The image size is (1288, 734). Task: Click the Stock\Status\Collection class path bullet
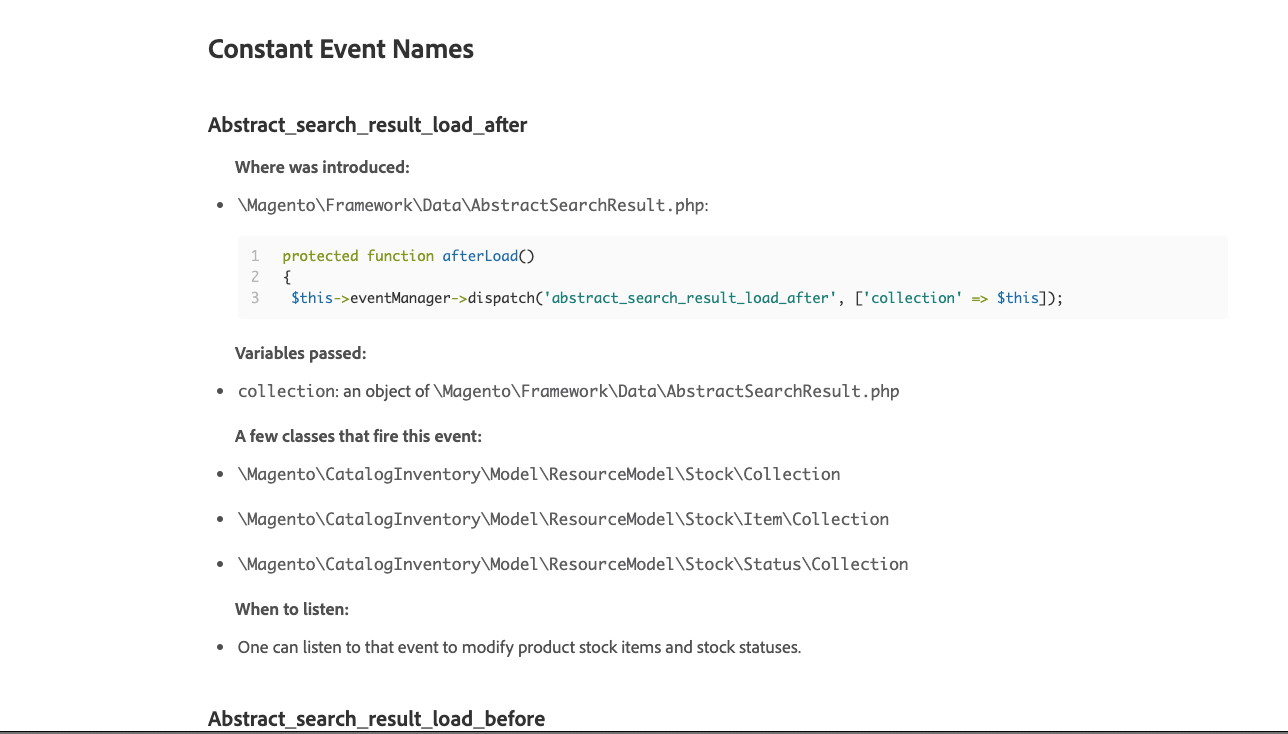pyautogui.click(x=573, y=564)
